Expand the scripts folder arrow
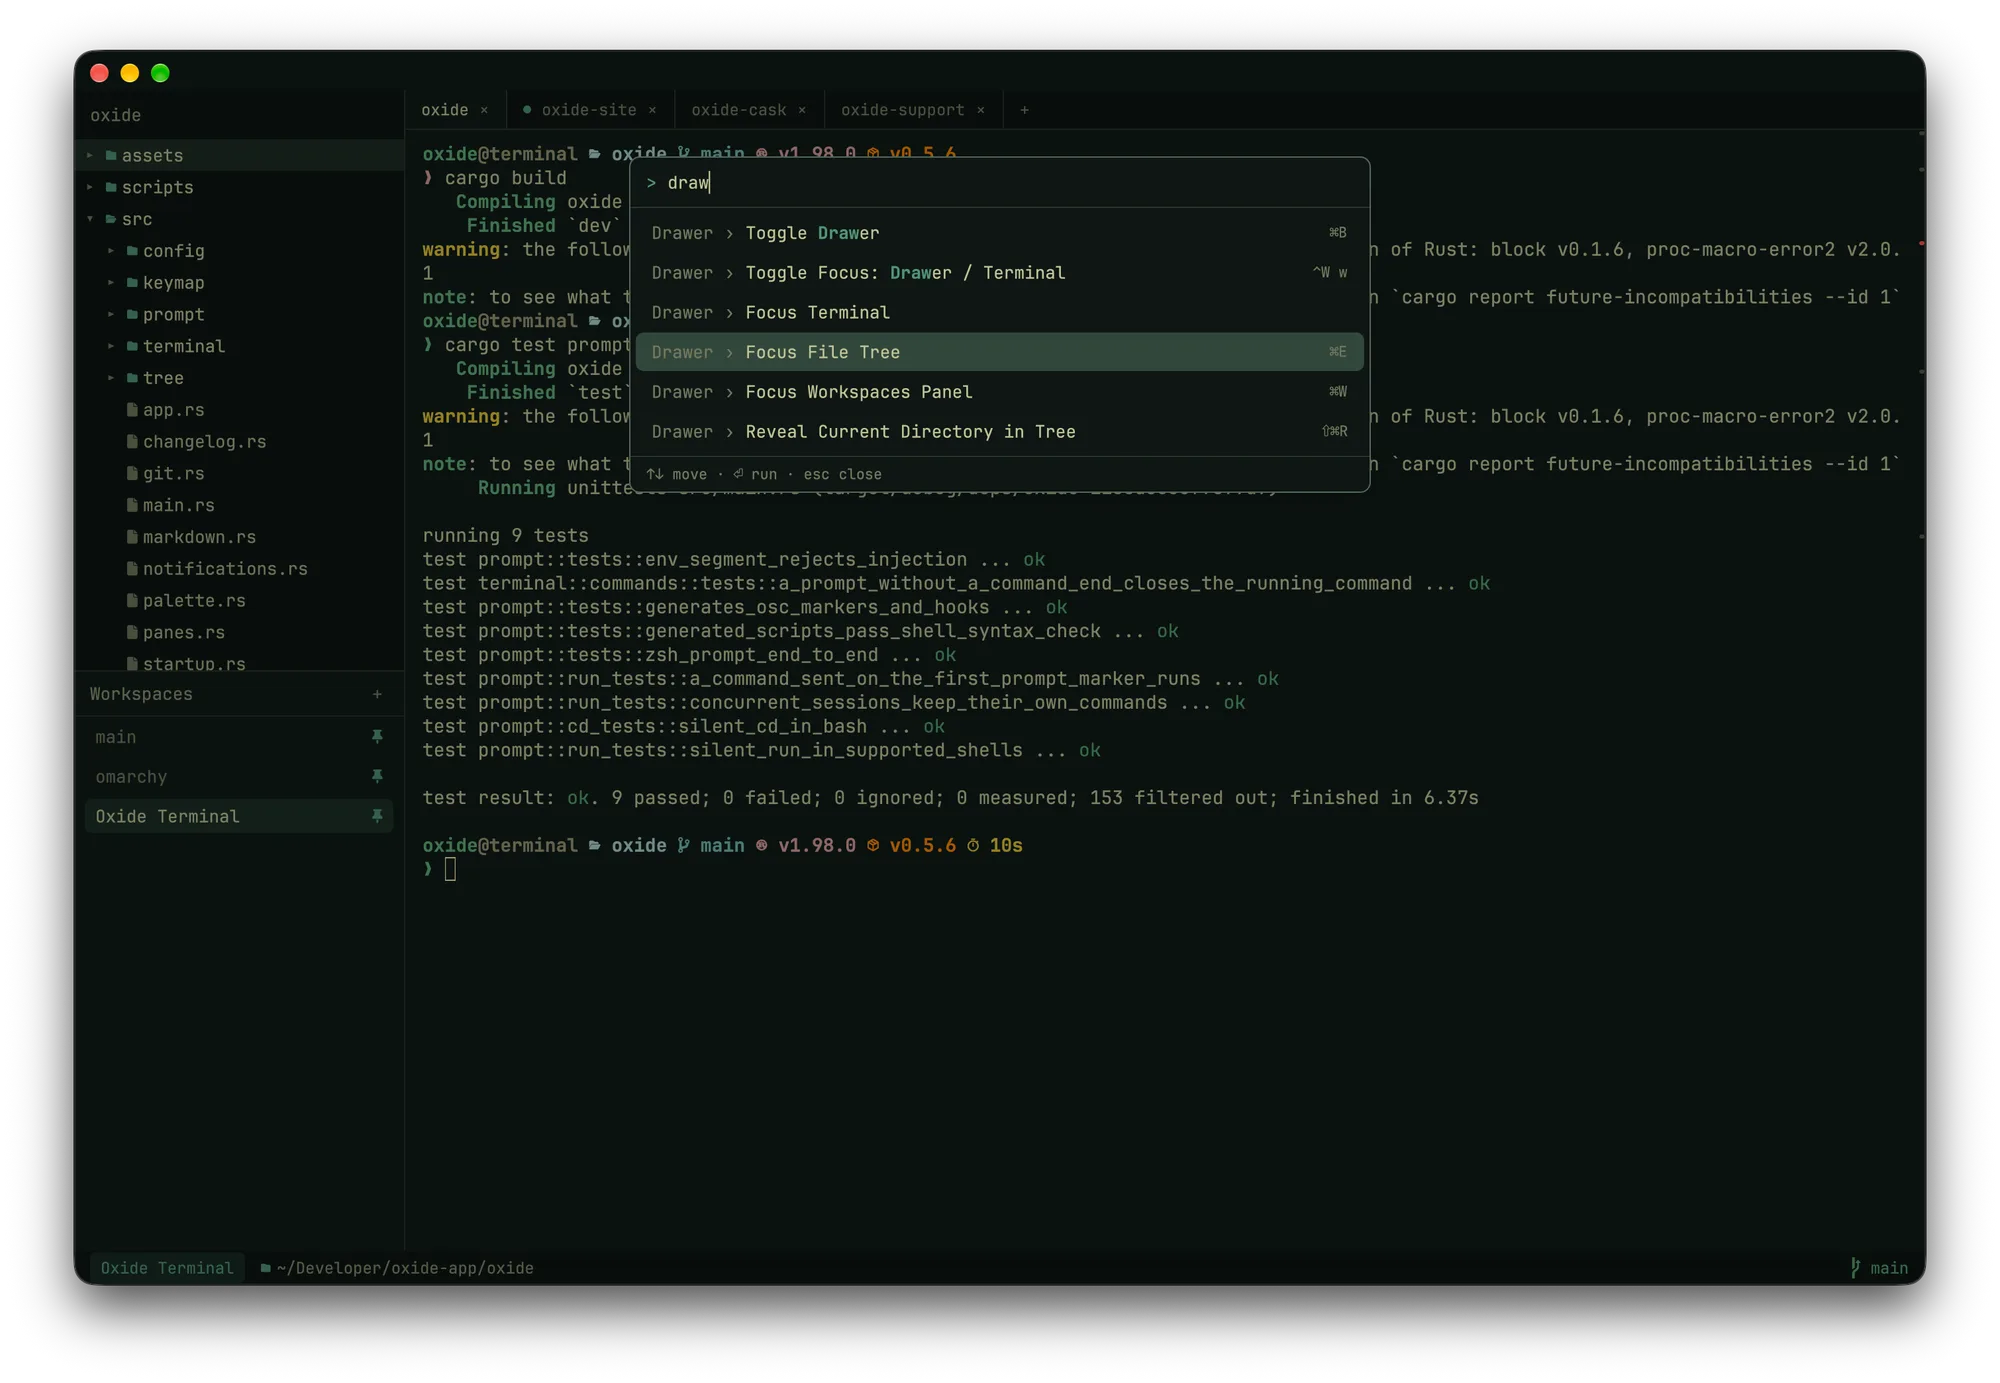Image resolution: width=2000 pixels, height=1383 pixels. point(90,187)
